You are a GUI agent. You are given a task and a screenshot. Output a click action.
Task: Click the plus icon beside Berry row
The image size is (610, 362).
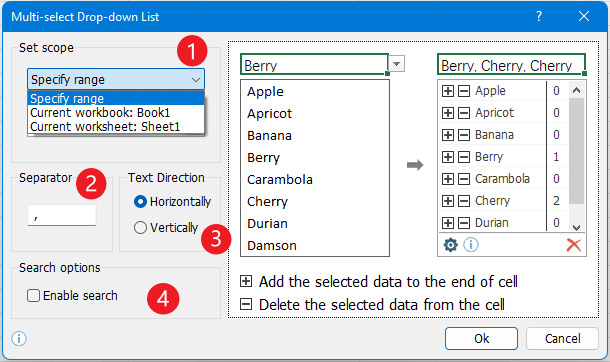448,157
